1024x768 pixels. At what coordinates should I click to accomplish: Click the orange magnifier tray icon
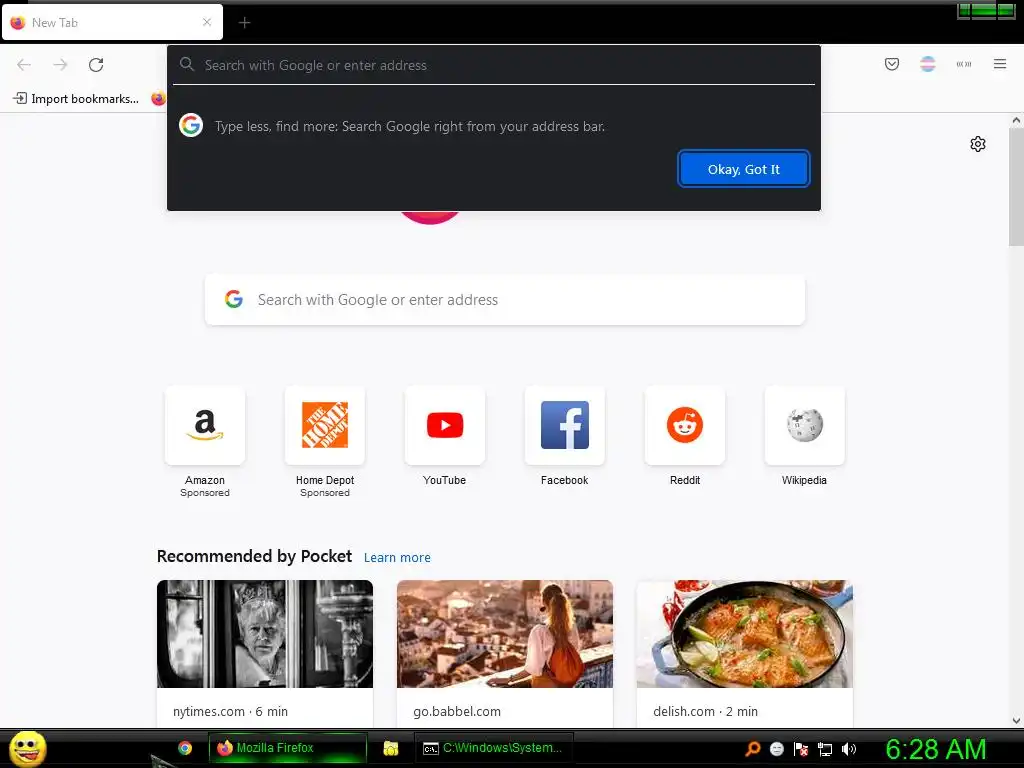tap(753, 749)
